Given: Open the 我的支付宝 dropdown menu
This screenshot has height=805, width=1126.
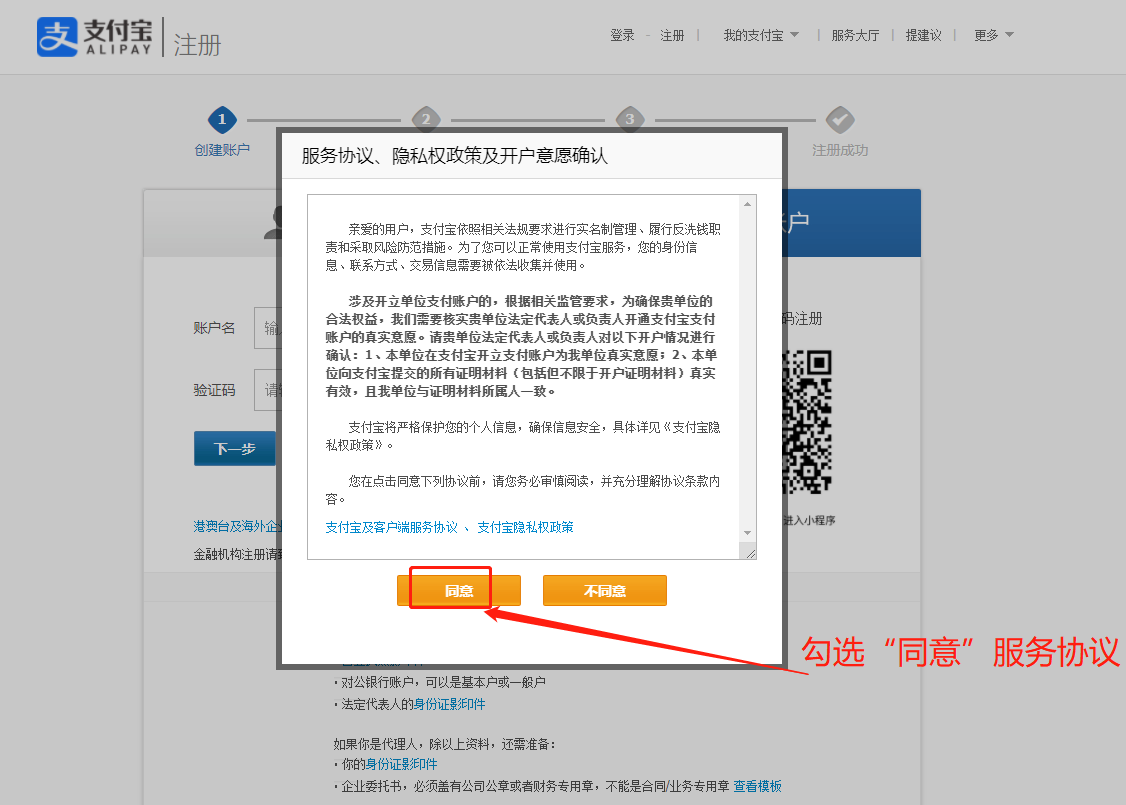Looking at the screenshot, I should (760, 35).
